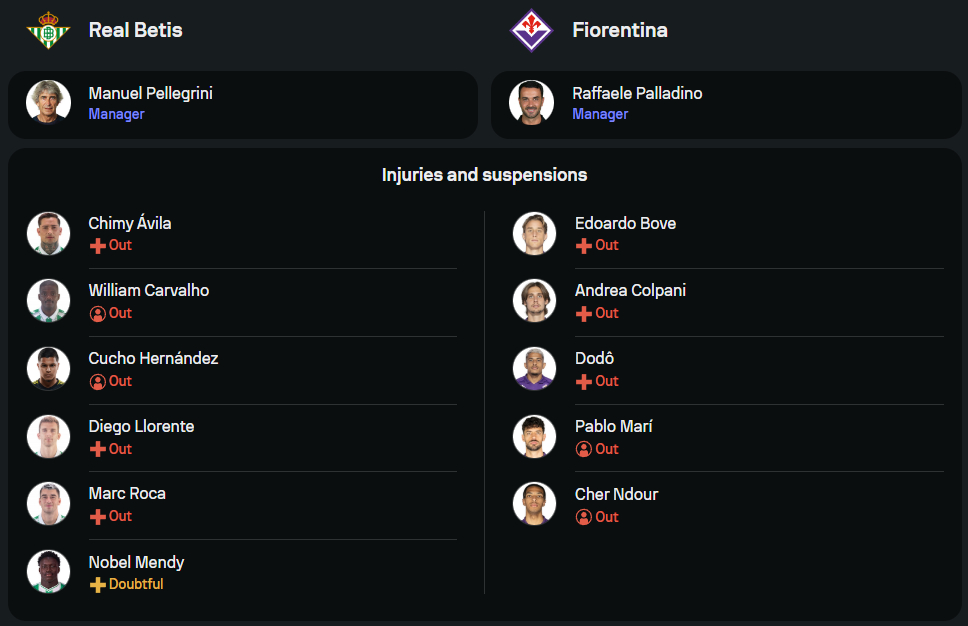Viewport: 968px width, 626px height.
Task: Click the Real Betis club crest
Action: [x=48, y=30]
